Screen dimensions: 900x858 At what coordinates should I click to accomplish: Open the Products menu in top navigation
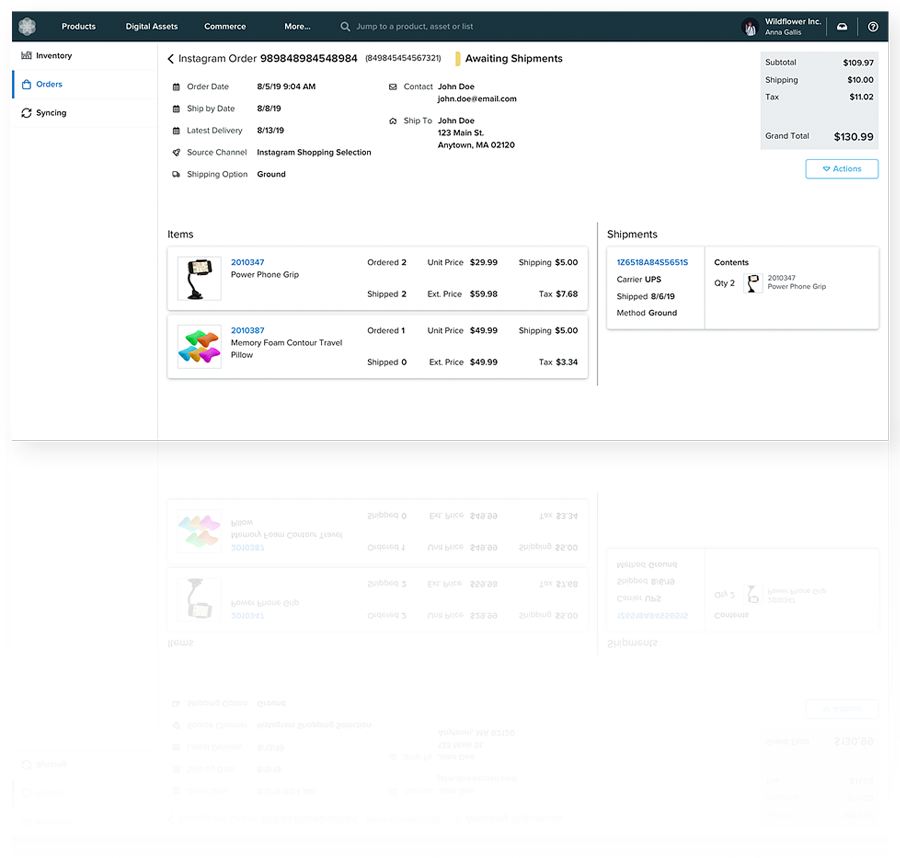[x=79, y=27]
